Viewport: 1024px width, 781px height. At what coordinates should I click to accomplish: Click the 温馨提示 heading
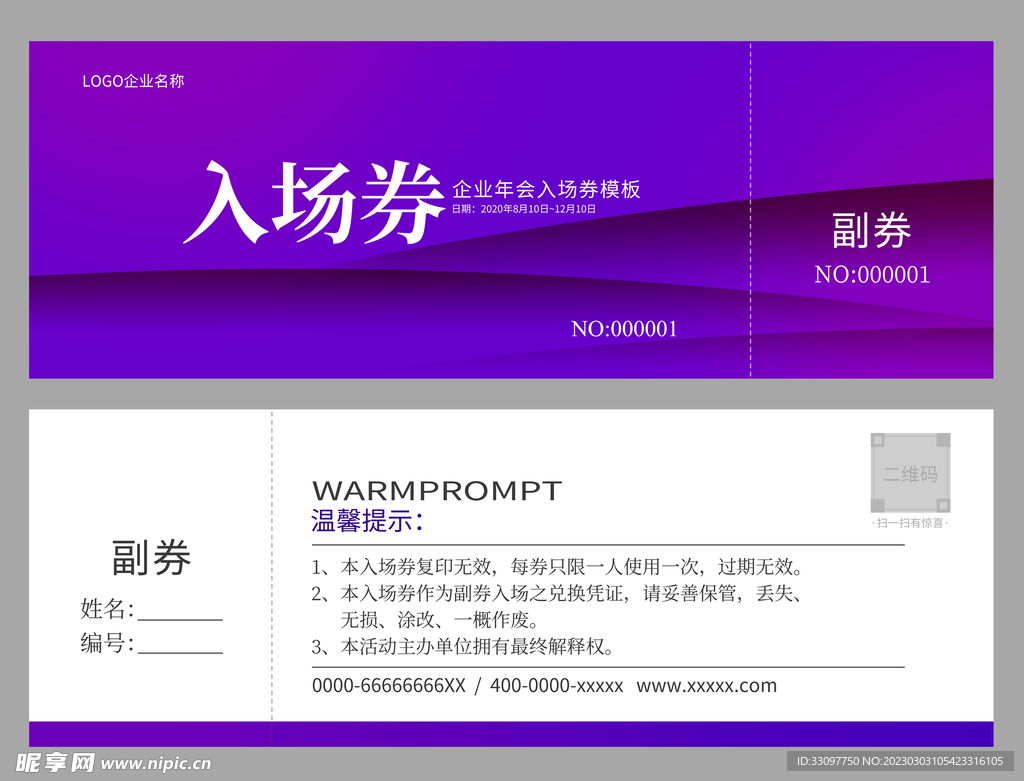point(365,521)
